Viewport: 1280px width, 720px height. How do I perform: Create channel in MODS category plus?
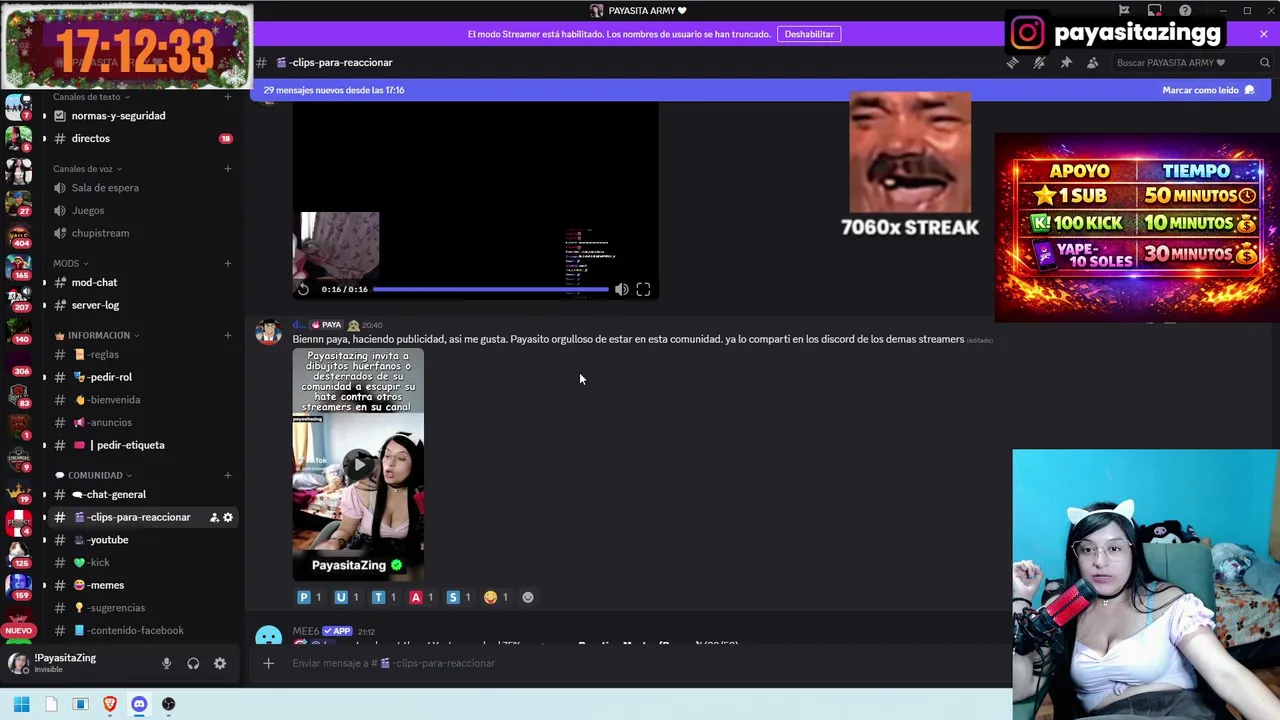click(228, 263)
